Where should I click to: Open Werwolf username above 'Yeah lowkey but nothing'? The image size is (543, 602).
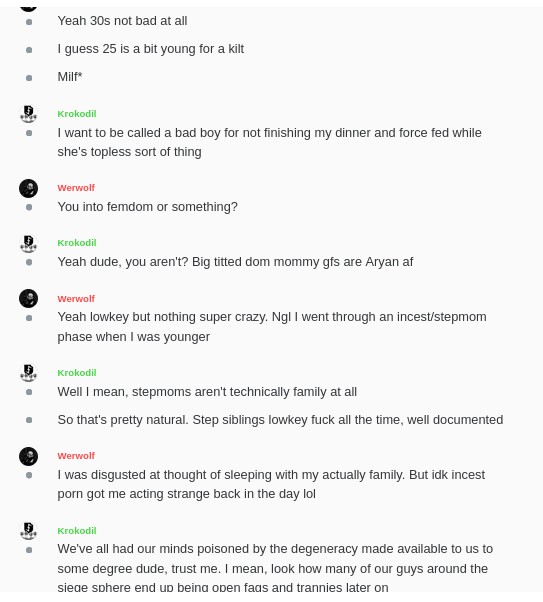(x=76, y=299)
